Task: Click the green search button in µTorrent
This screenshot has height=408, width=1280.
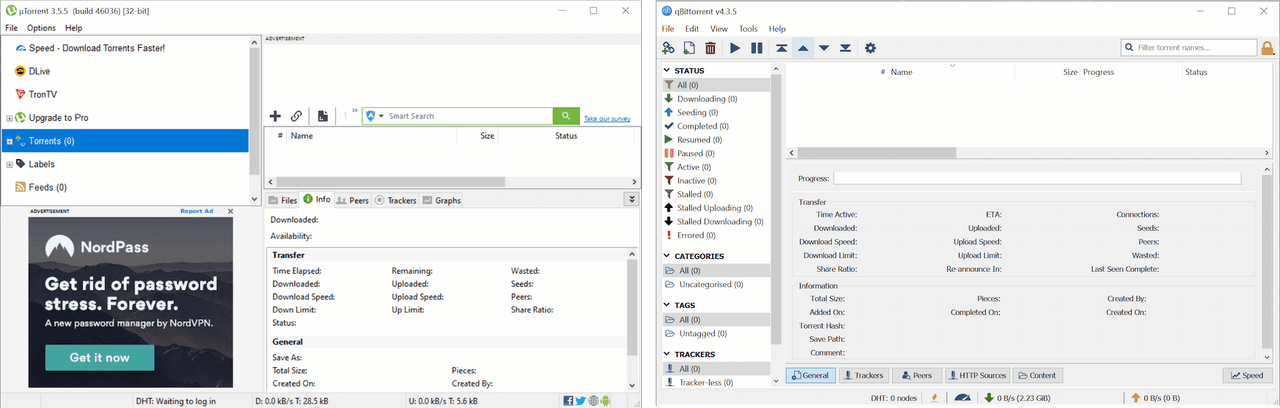Action: [567, 116]
